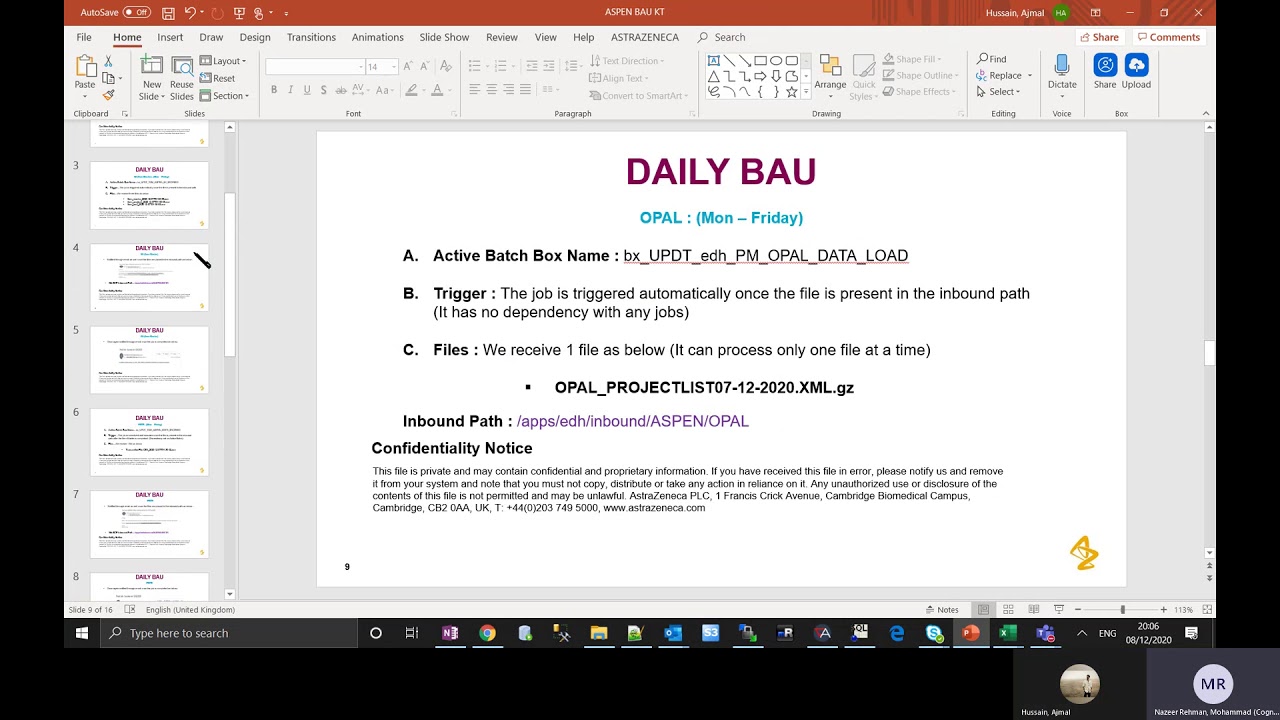Image resolution: width=1280 pixels, height=720 pixels.
Task: Open the Transitions tab
Action: (311, 37)
